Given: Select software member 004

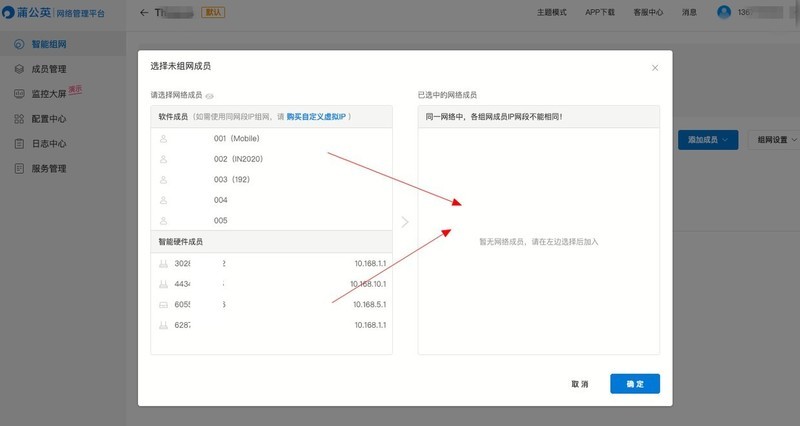Looking at the screenshot, I should pos(271,200).
